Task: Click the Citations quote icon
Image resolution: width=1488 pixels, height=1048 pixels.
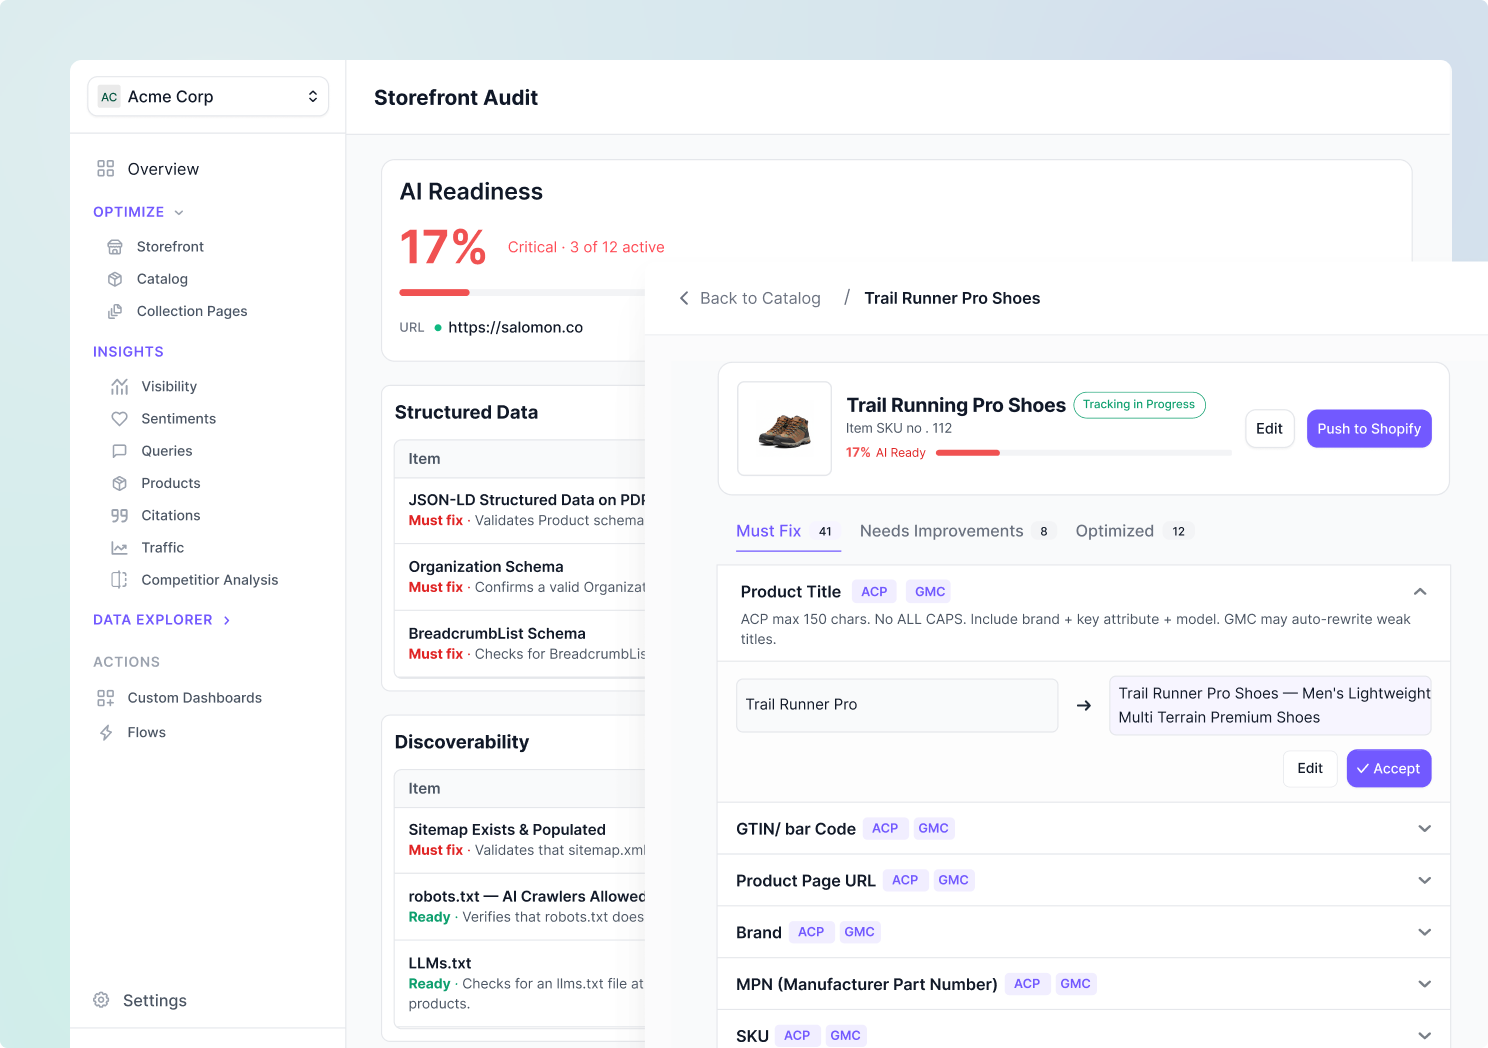Action: 119,516
